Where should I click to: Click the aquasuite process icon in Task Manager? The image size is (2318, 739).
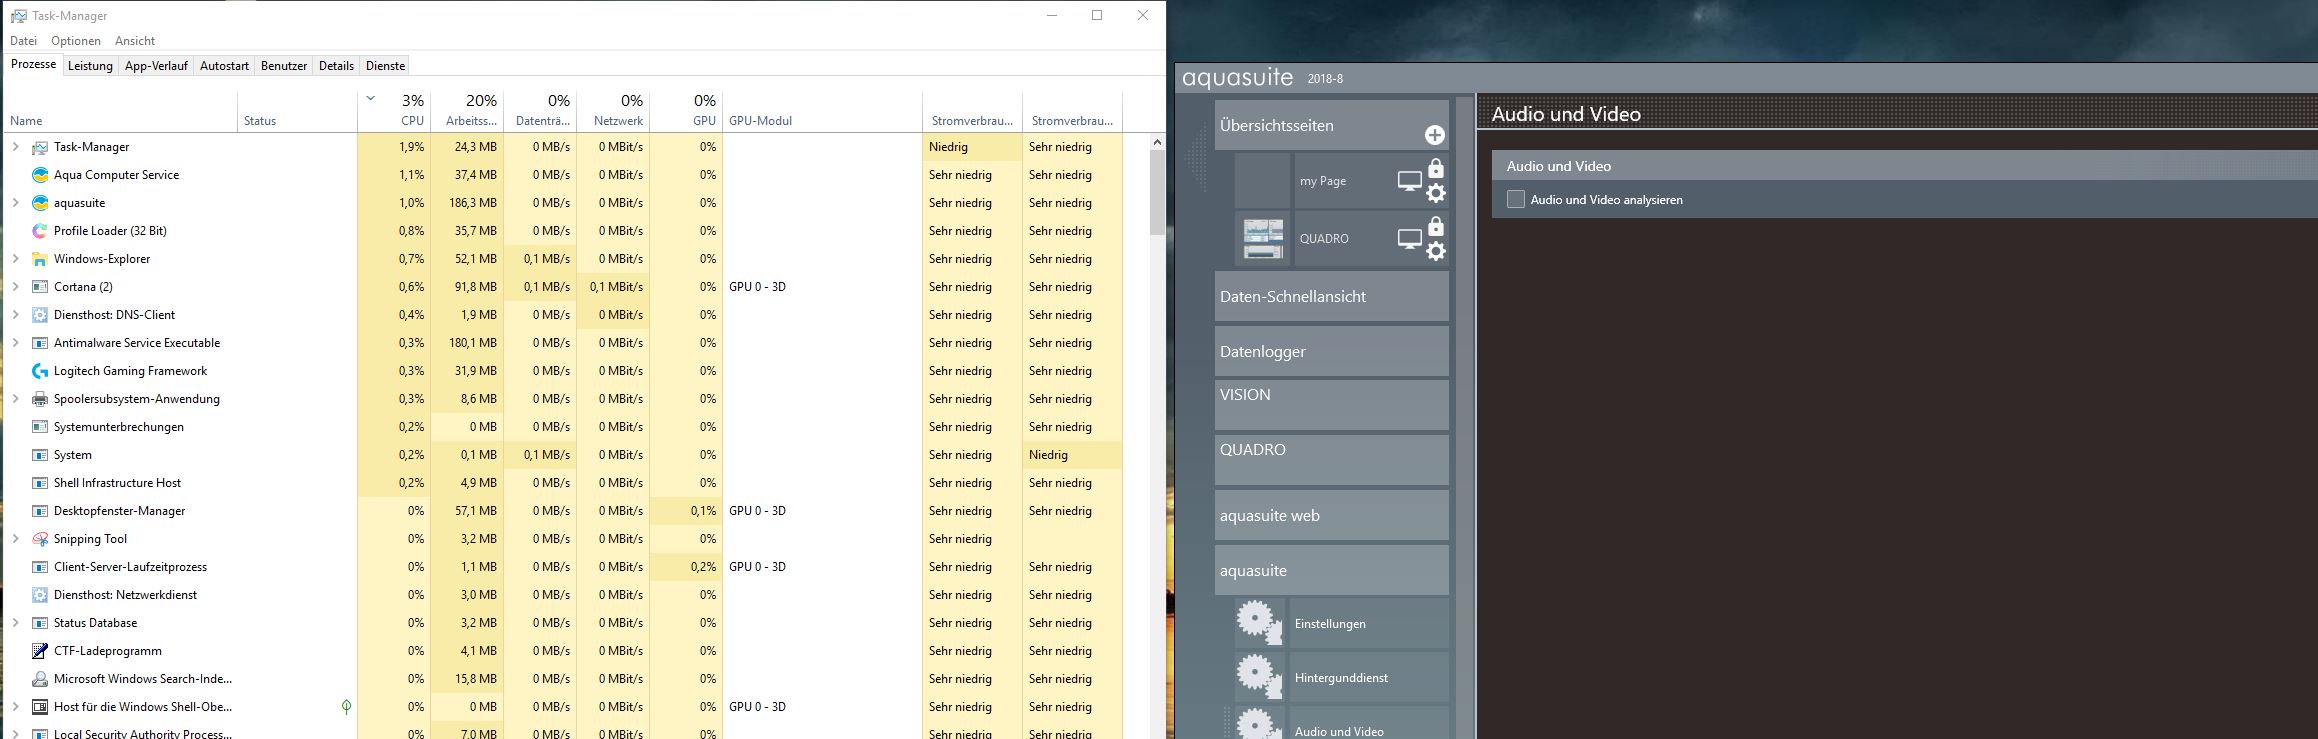pyautogui.click(x=40, y=203)
